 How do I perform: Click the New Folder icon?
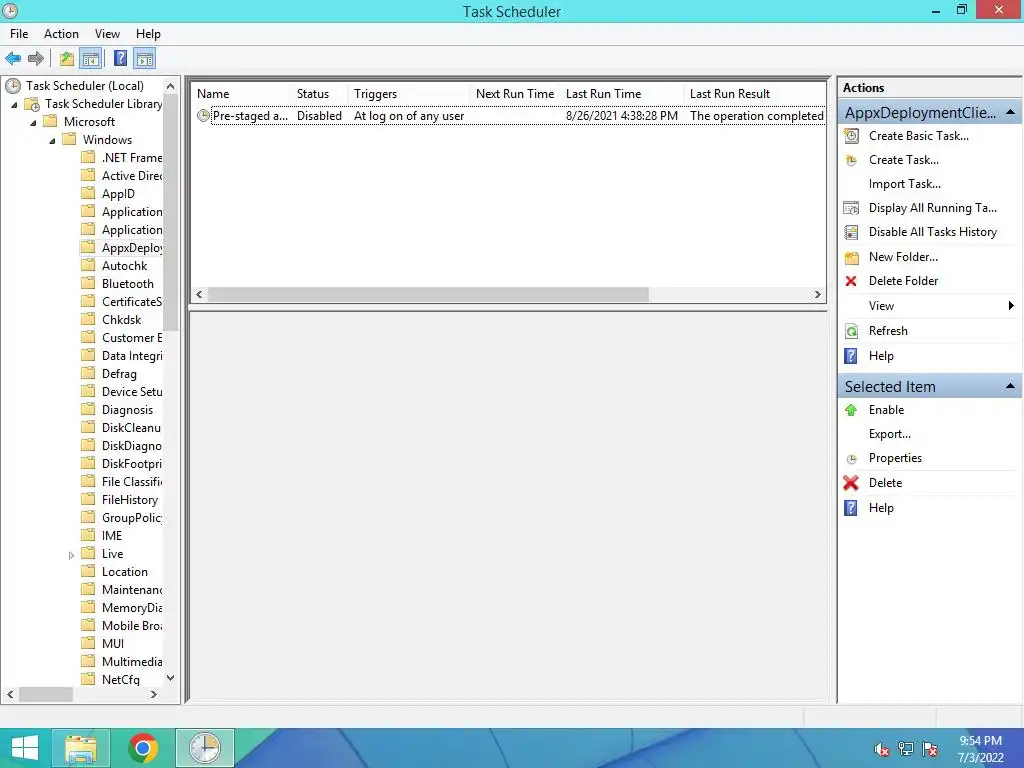851,257
